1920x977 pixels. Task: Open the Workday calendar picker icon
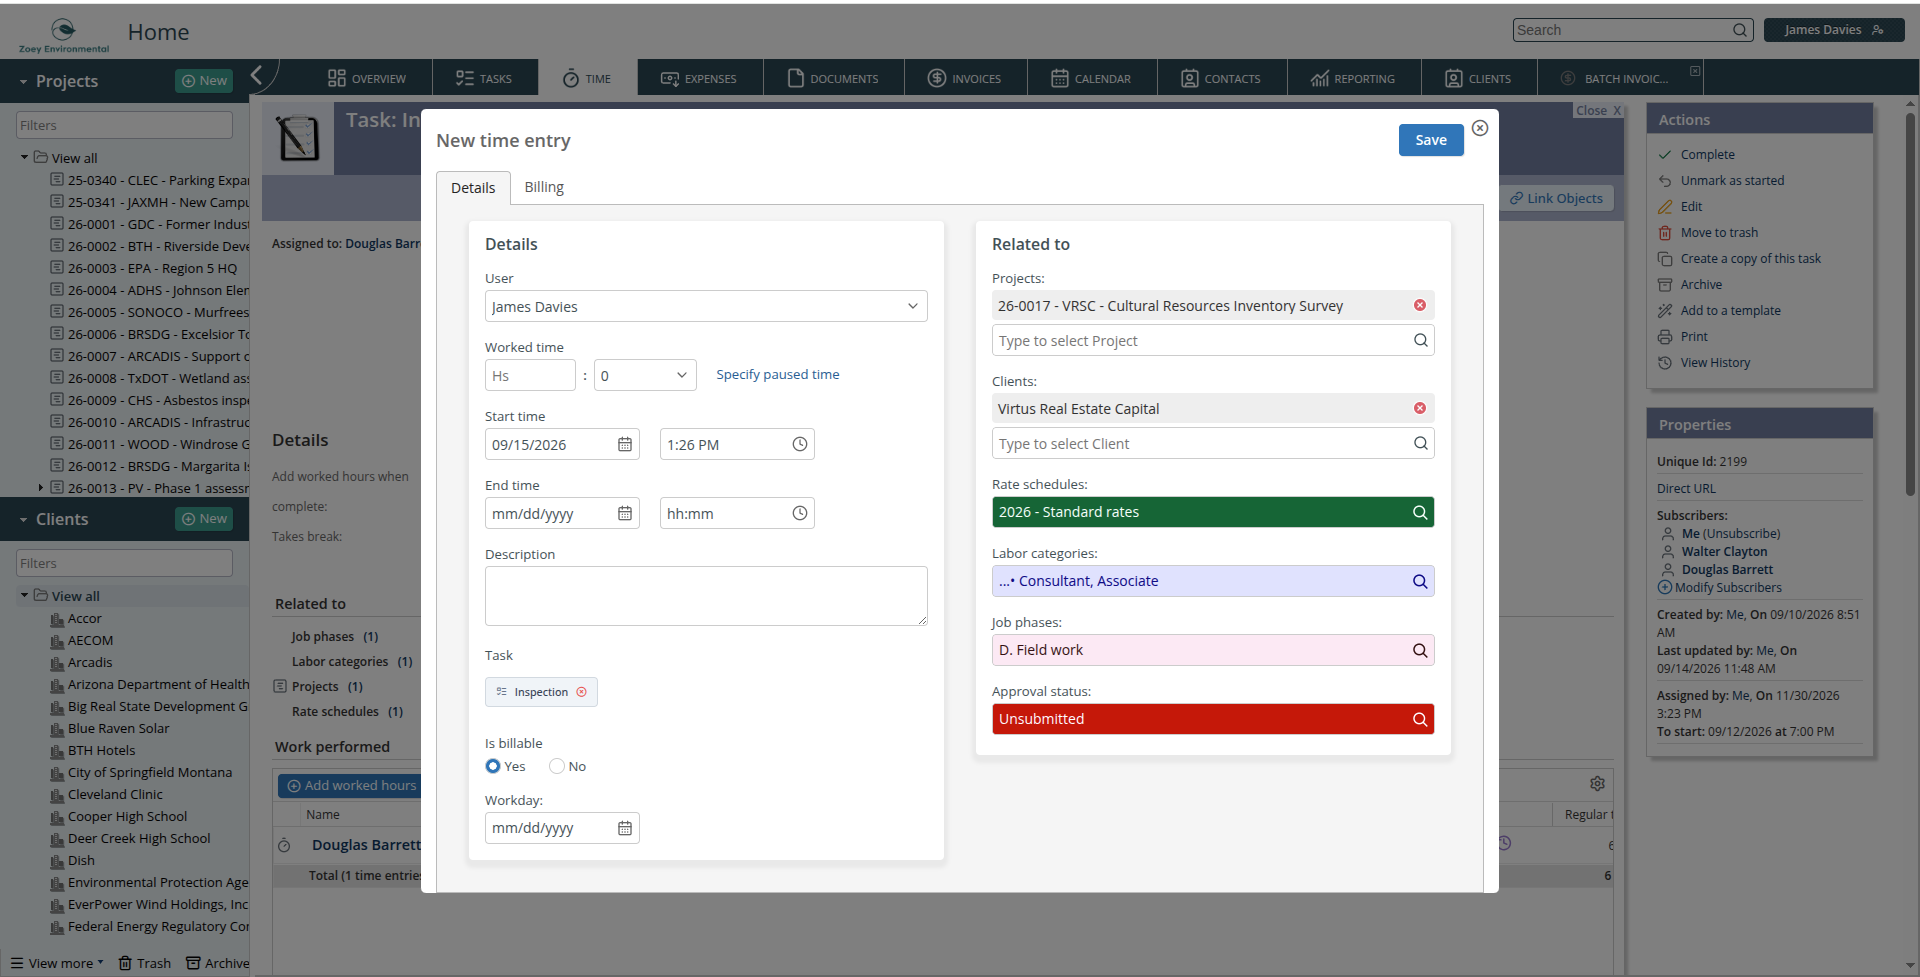coord(624,829)
